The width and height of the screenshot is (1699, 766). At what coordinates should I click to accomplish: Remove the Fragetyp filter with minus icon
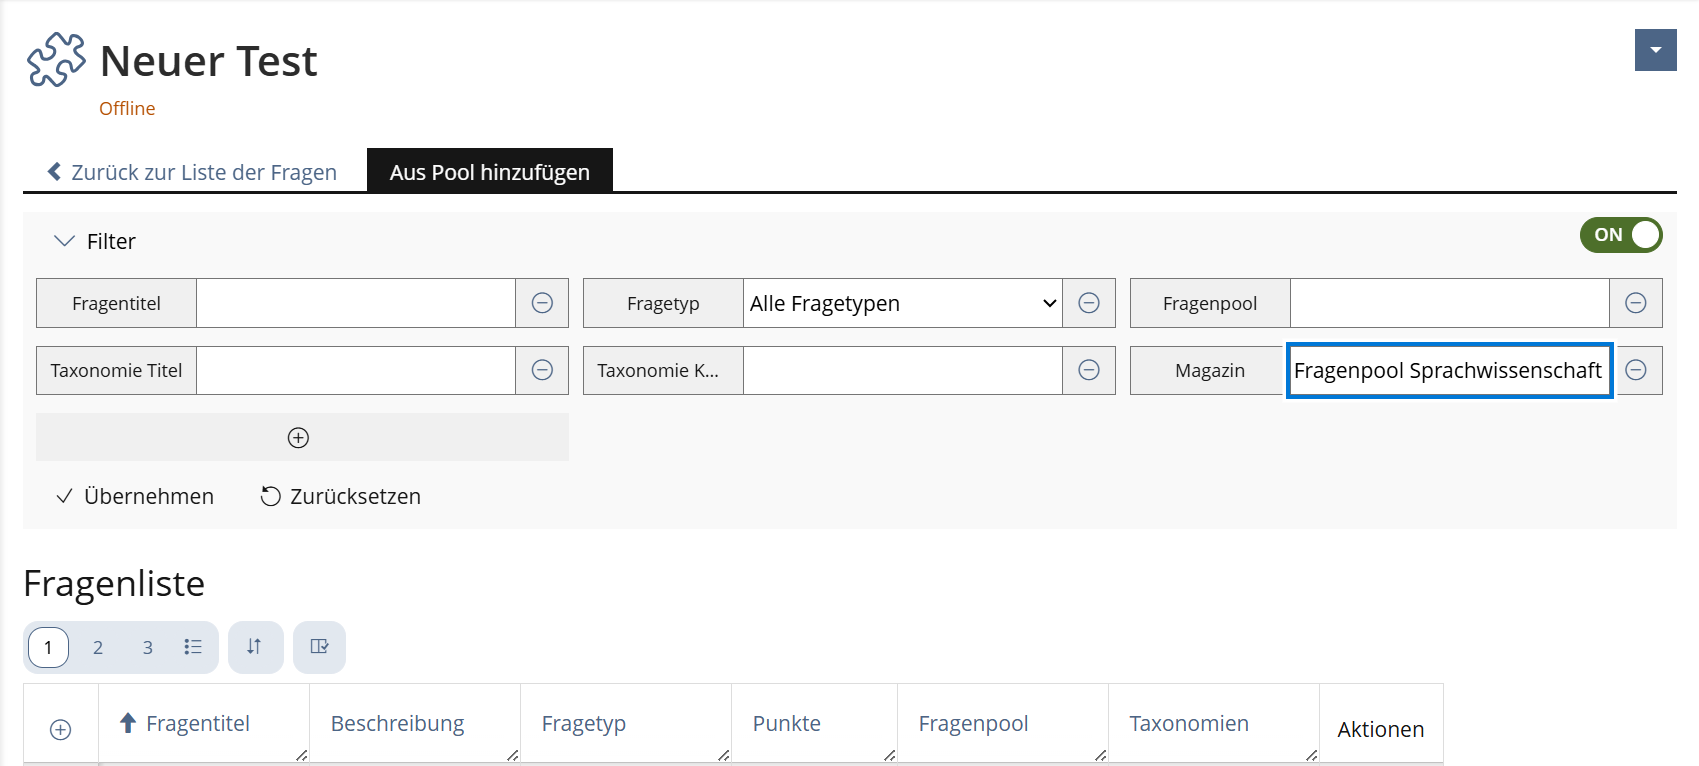[x=1089, y=303]
